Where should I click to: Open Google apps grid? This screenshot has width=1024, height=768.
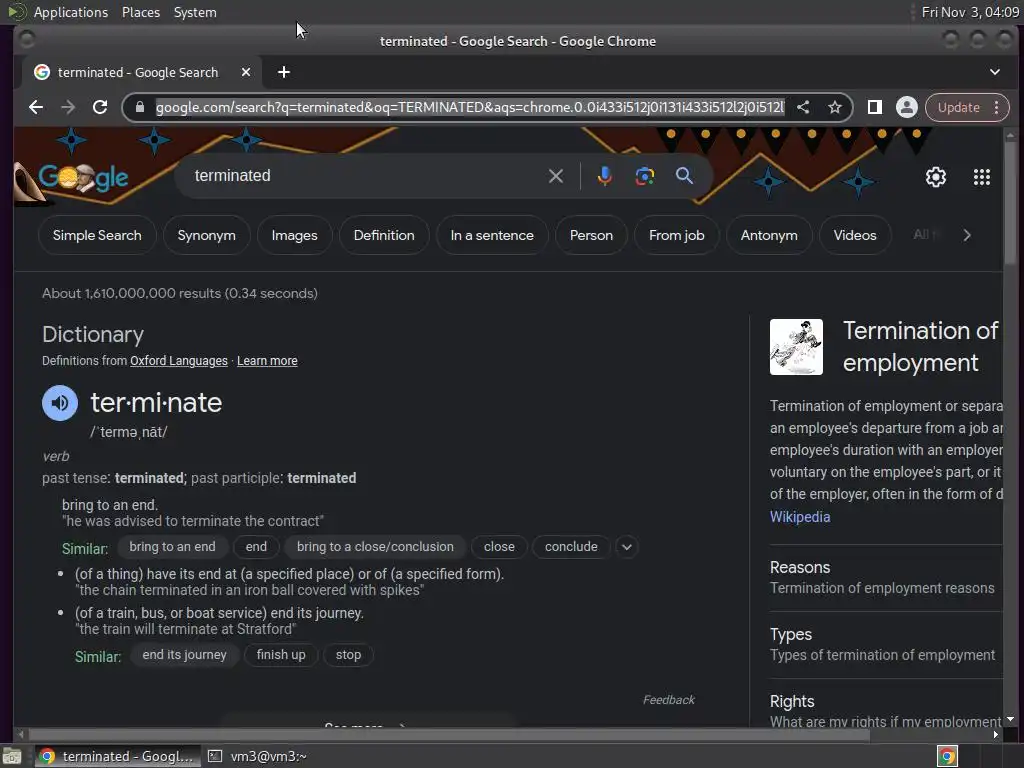click(982, 177)
